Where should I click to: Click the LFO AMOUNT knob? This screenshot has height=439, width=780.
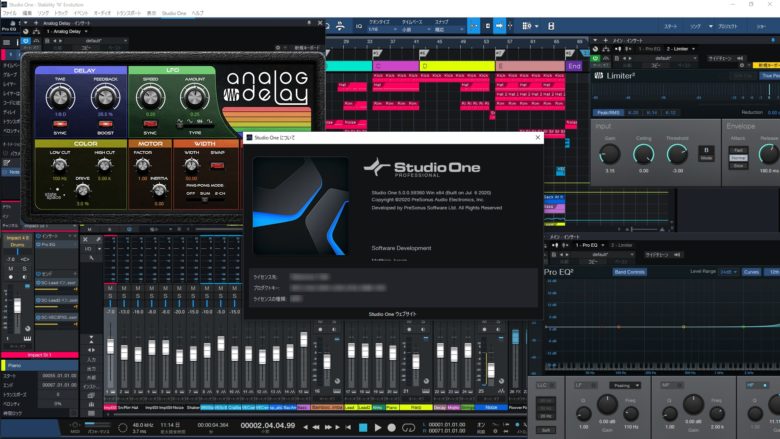tap(195, 96)
